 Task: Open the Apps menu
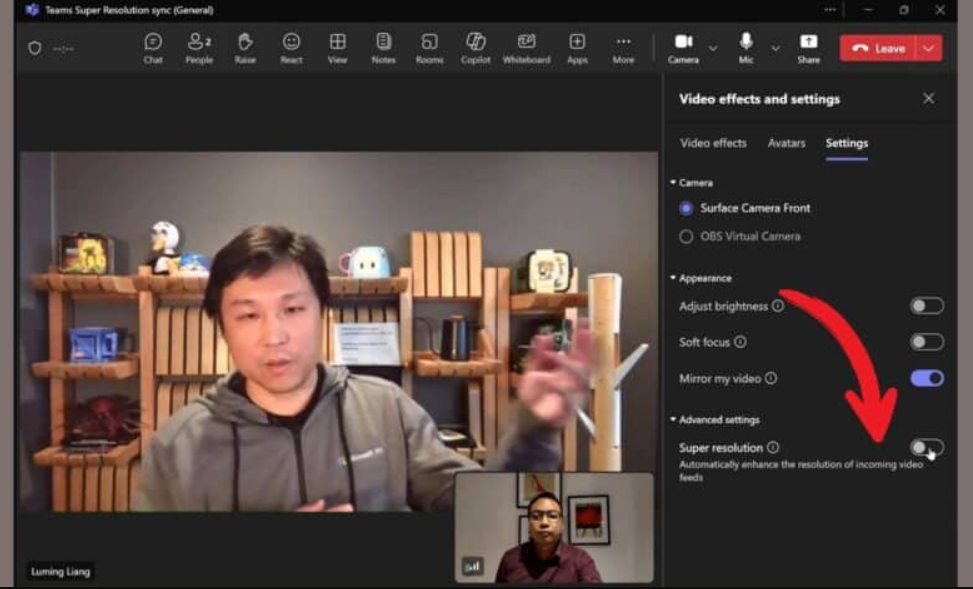[577, 48]
